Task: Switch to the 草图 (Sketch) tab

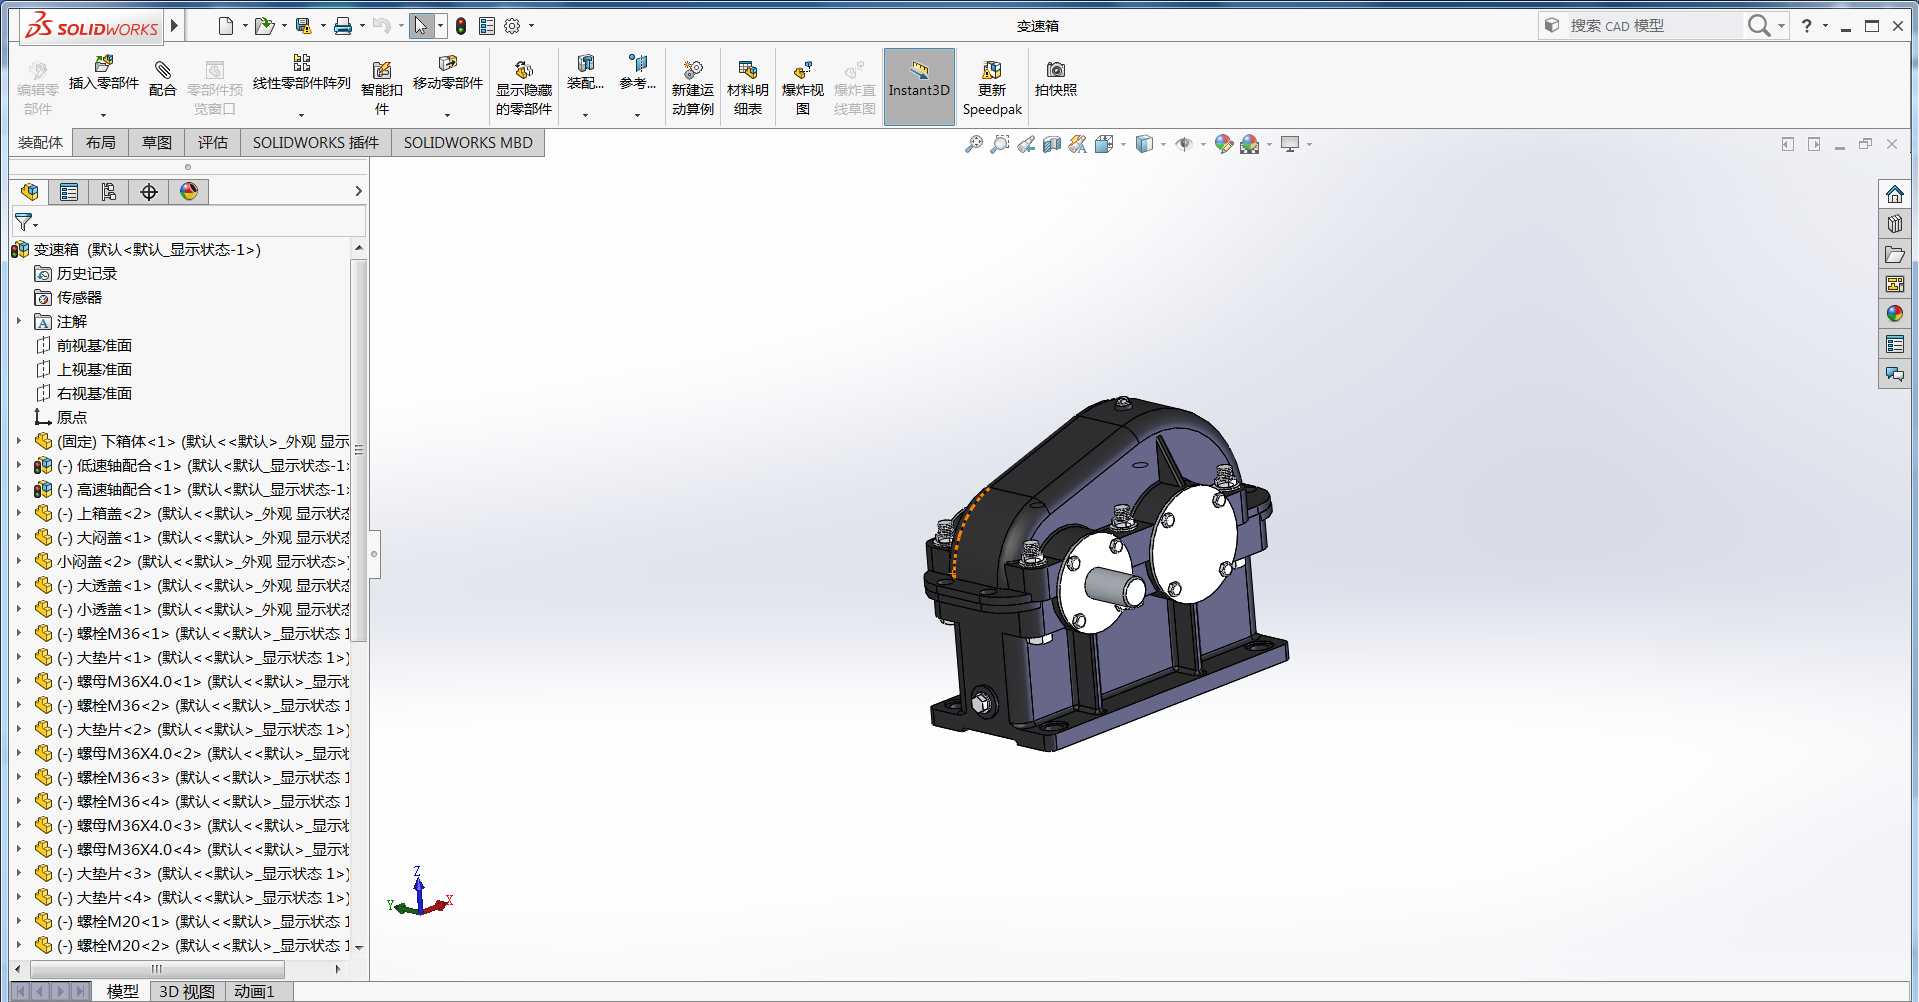Action: pos(156,143)
